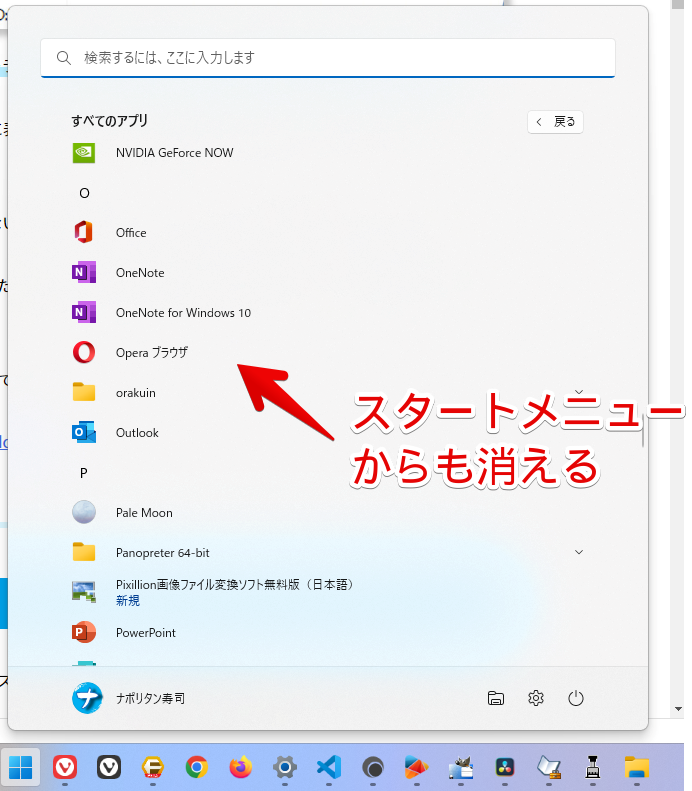
Task: Open Visual Studio Code from taskbar
Action: point(329,767)
